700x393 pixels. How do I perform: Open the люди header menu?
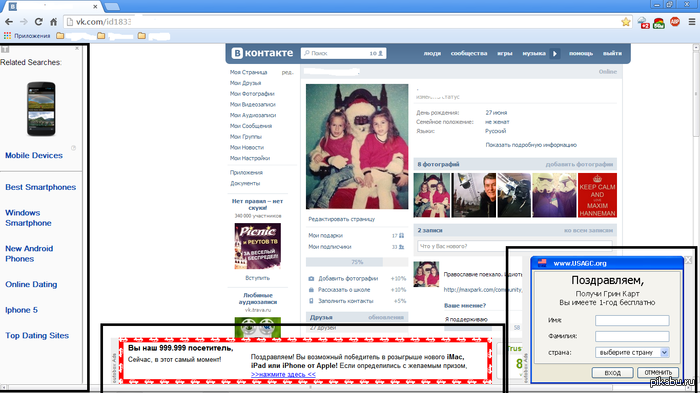click(x=432, y=53)
